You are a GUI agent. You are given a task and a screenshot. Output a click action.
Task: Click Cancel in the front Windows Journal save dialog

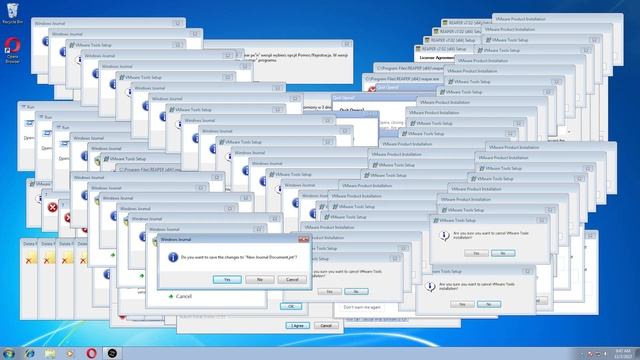[x=292, y=280]
